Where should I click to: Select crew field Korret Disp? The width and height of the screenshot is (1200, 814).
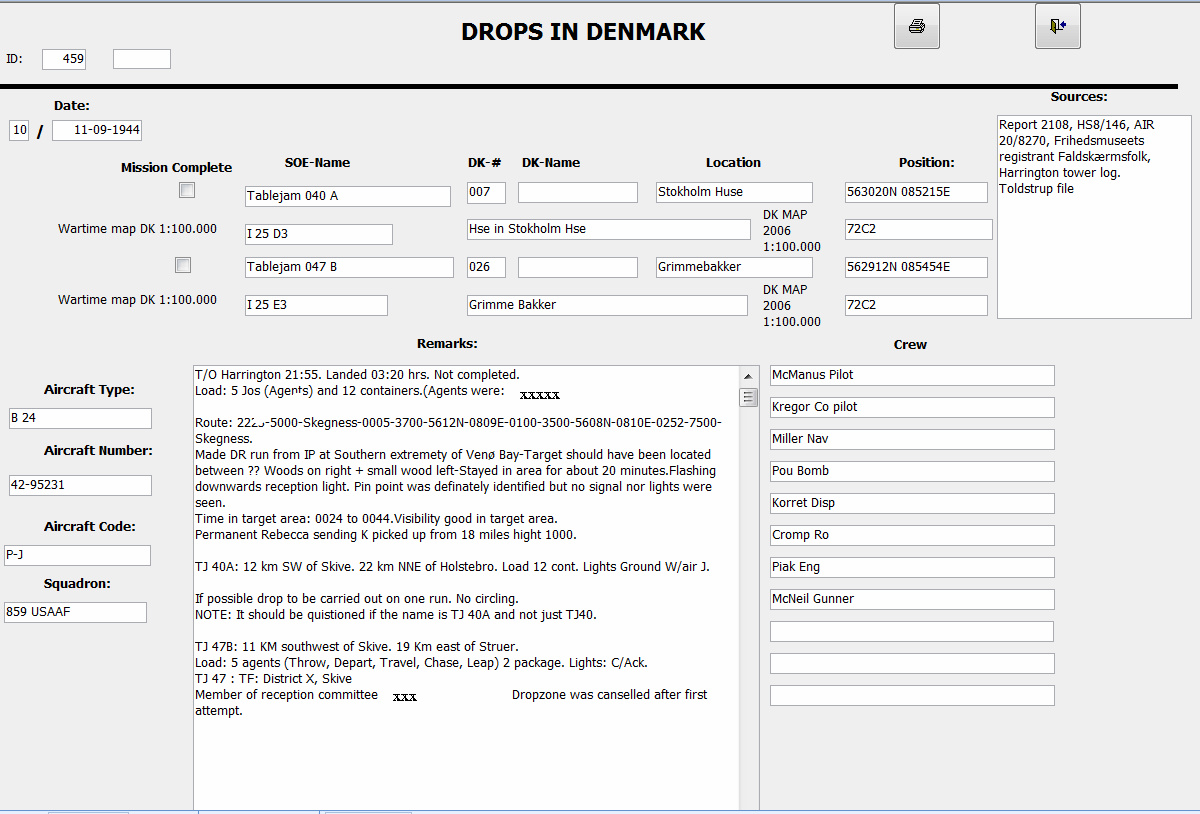click(912, 503)
